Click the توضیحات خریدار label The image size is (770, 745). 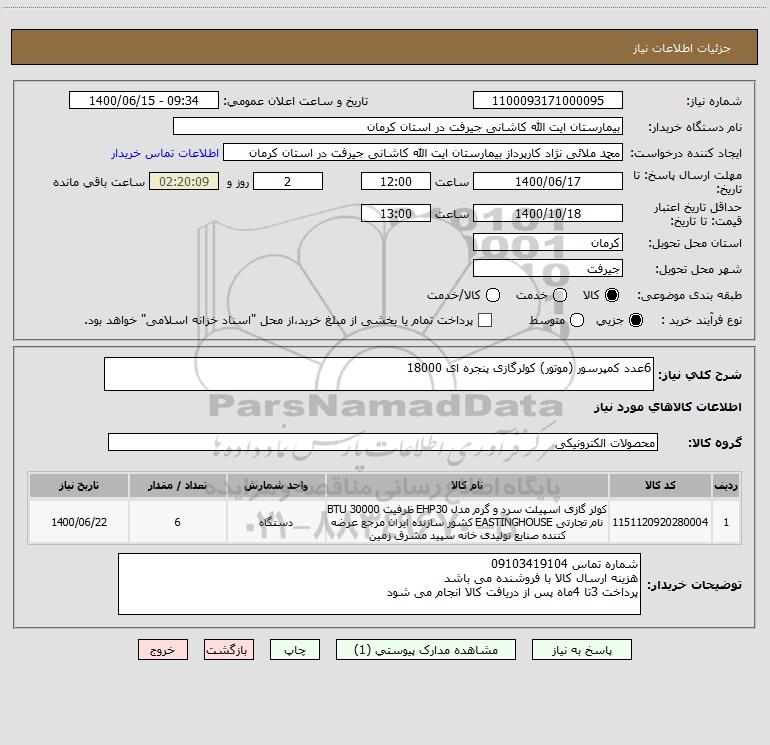694,585
